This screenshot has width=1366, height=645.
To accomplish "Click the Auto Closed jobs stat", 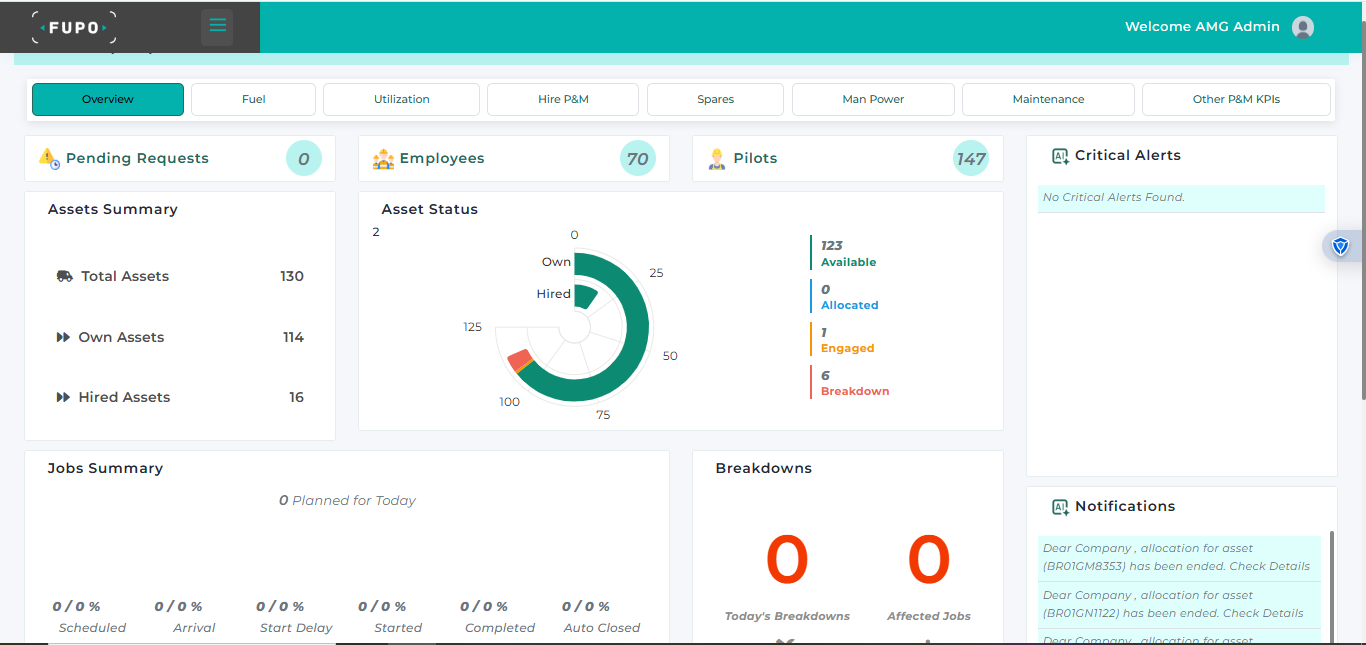I will pos(601,617).
